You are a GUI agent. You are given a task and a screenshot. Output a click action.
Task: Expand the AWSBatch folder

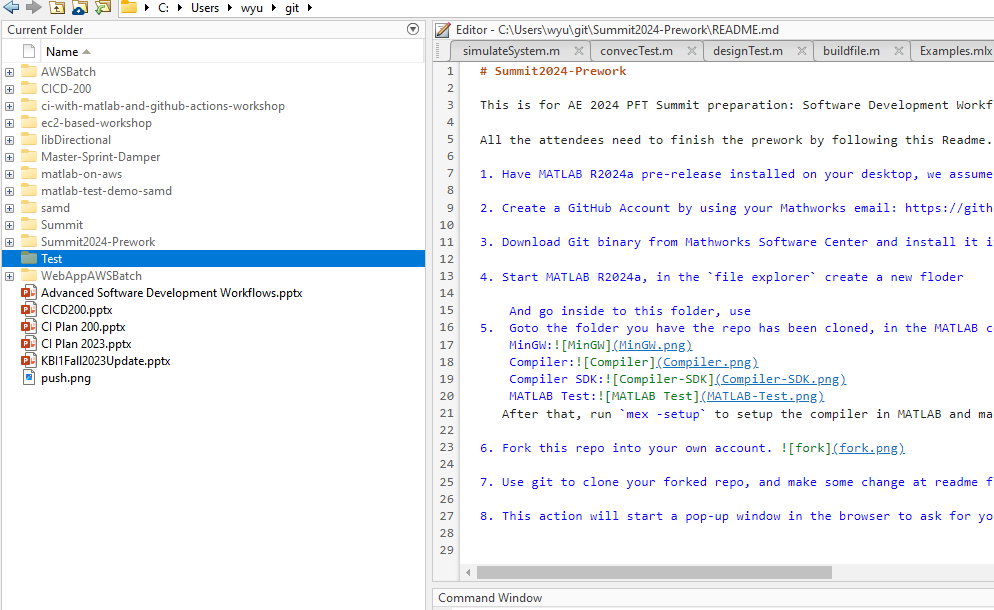(10, 72)
